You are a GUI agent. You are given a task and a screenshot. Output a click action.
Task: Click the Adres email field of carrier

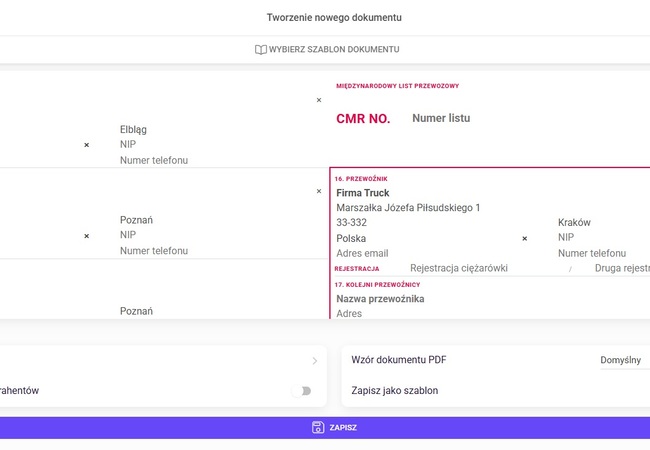click(420, 254)
